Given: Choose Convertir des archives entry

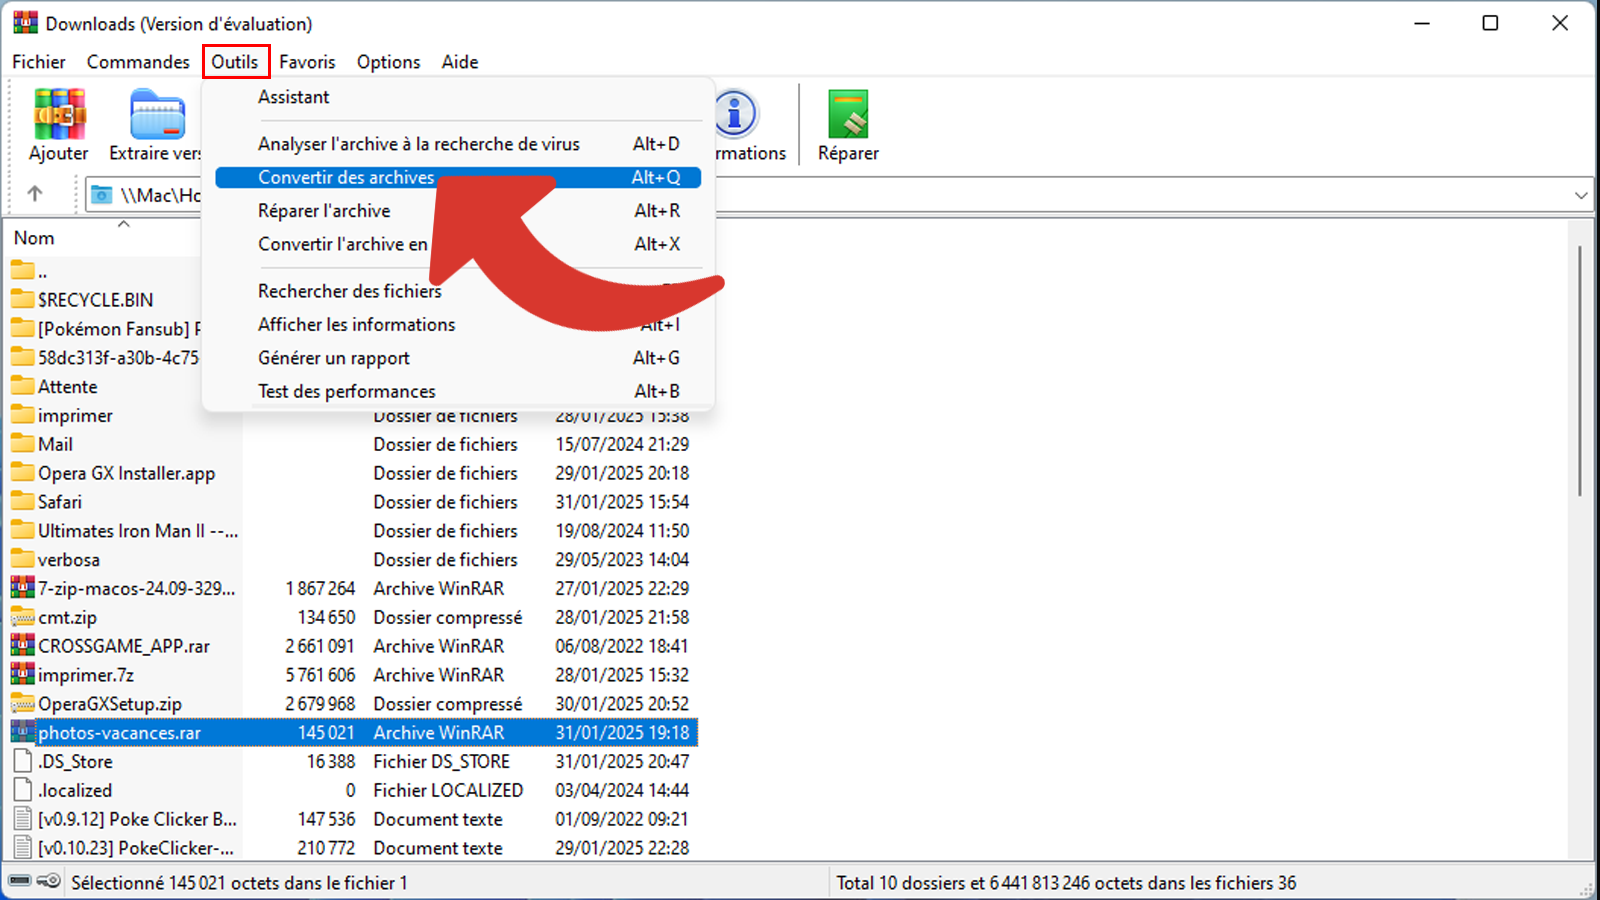Looking at the screenshot, I should pyautogui.click(x=458, y=177).
